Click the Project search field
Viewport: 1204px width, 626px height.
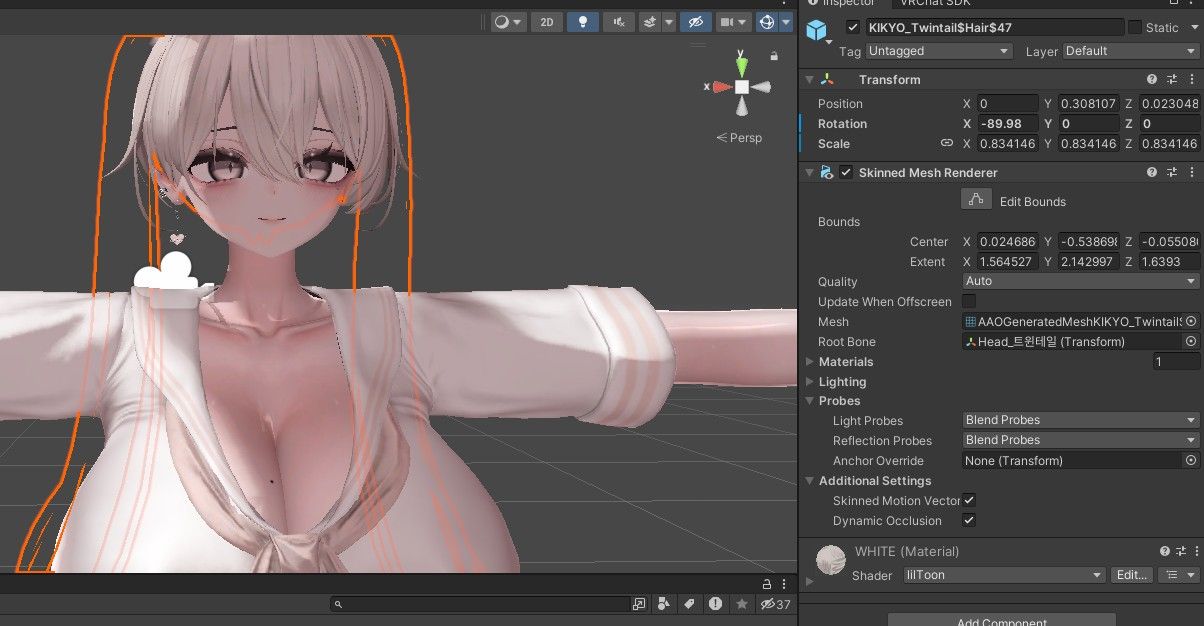(x=479, y=604)
